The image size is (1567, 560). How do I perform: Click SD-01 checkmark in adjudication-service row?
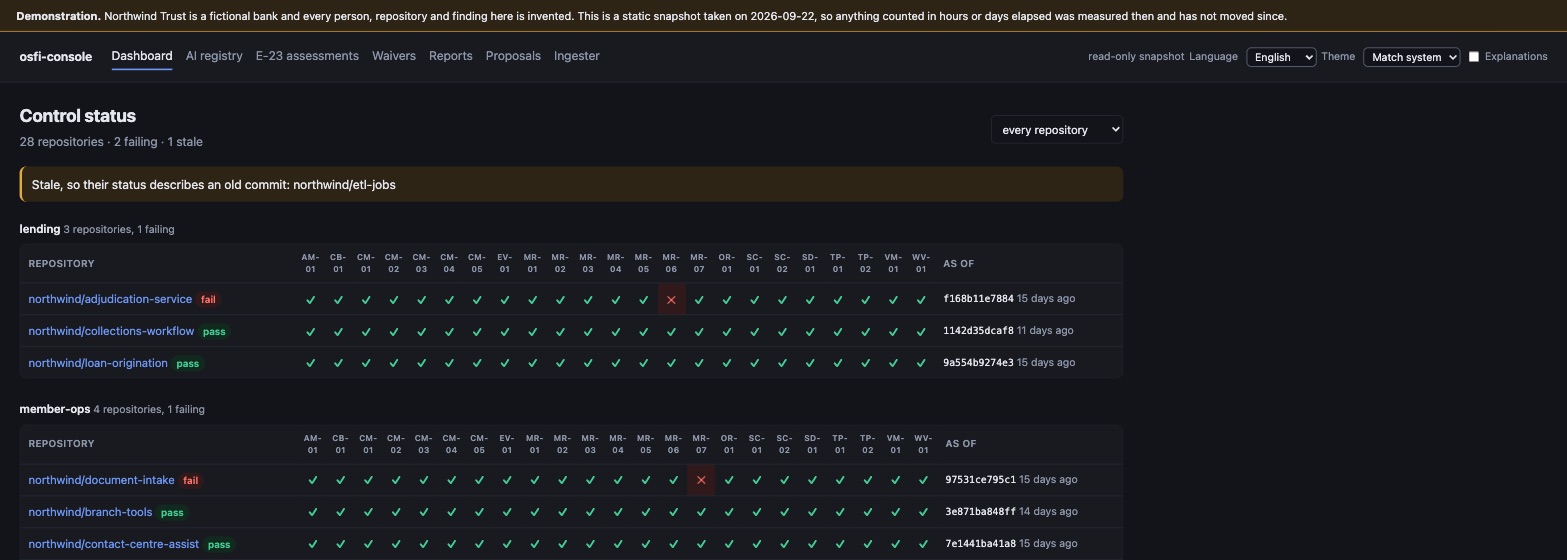coord(810,299)
